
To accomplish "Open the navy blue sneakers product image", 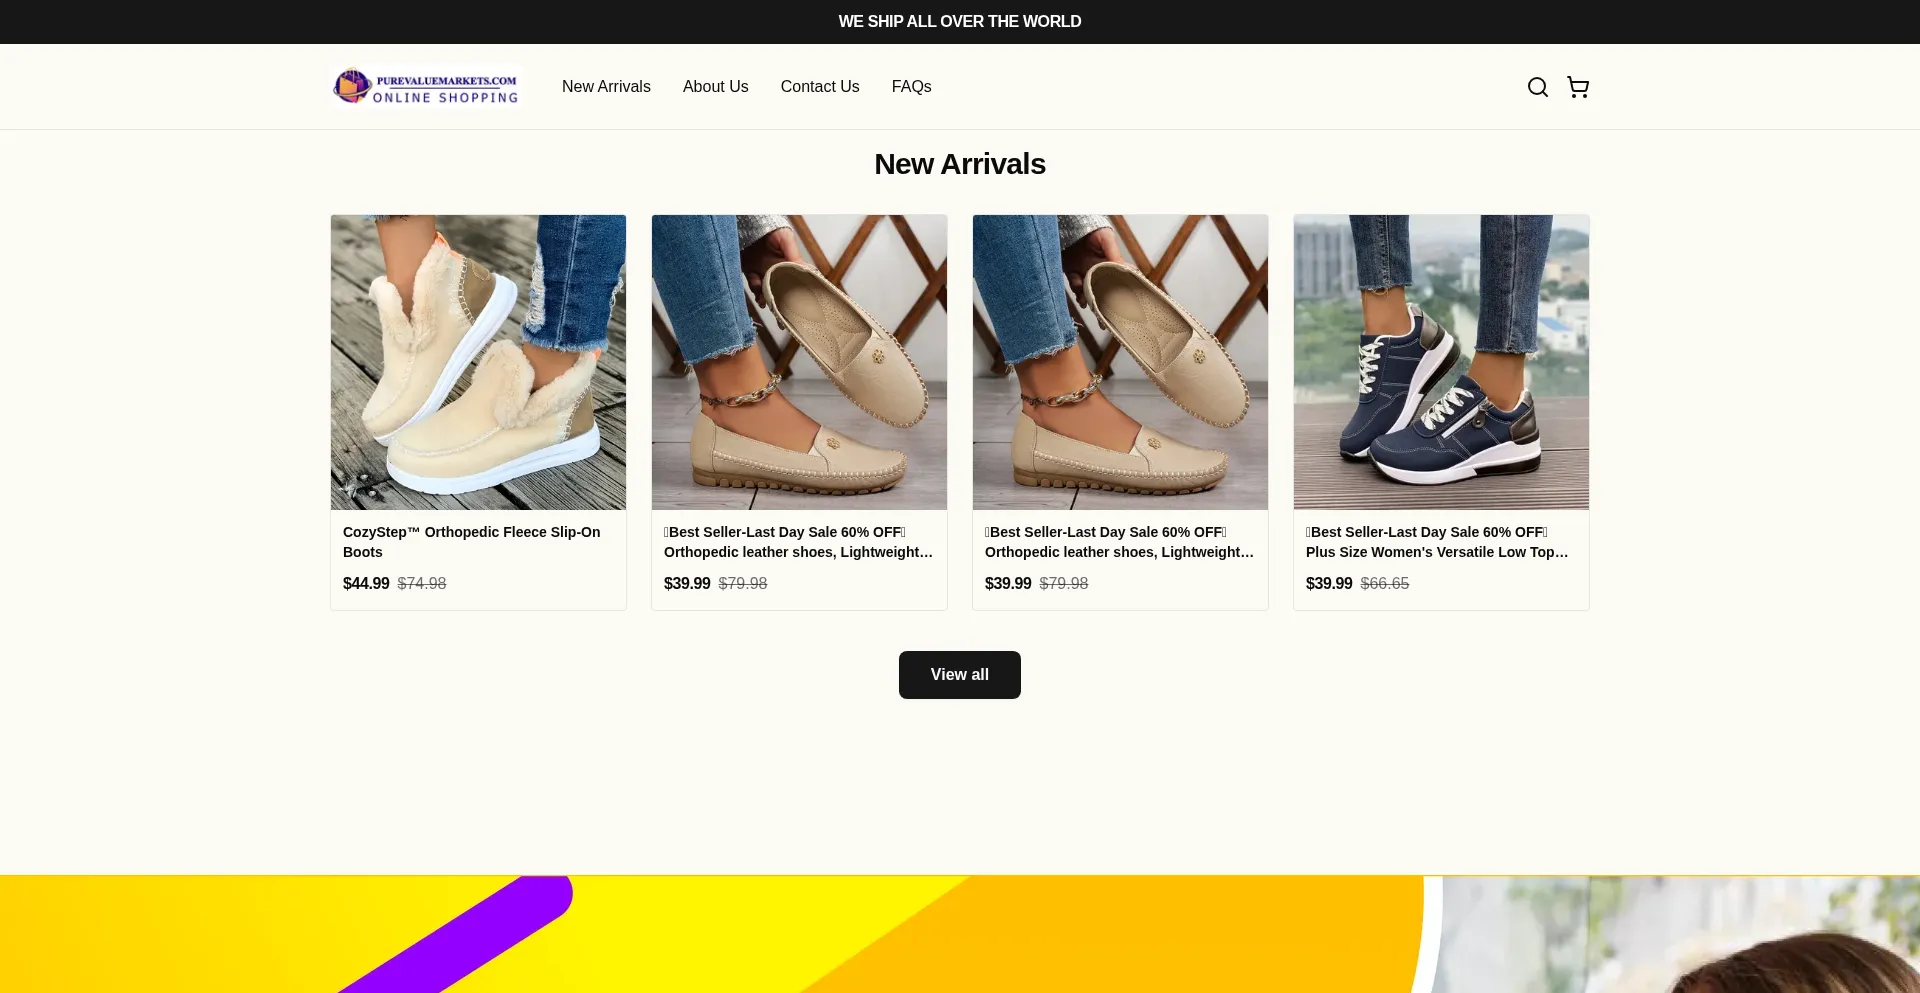I will coord(1441,362).
